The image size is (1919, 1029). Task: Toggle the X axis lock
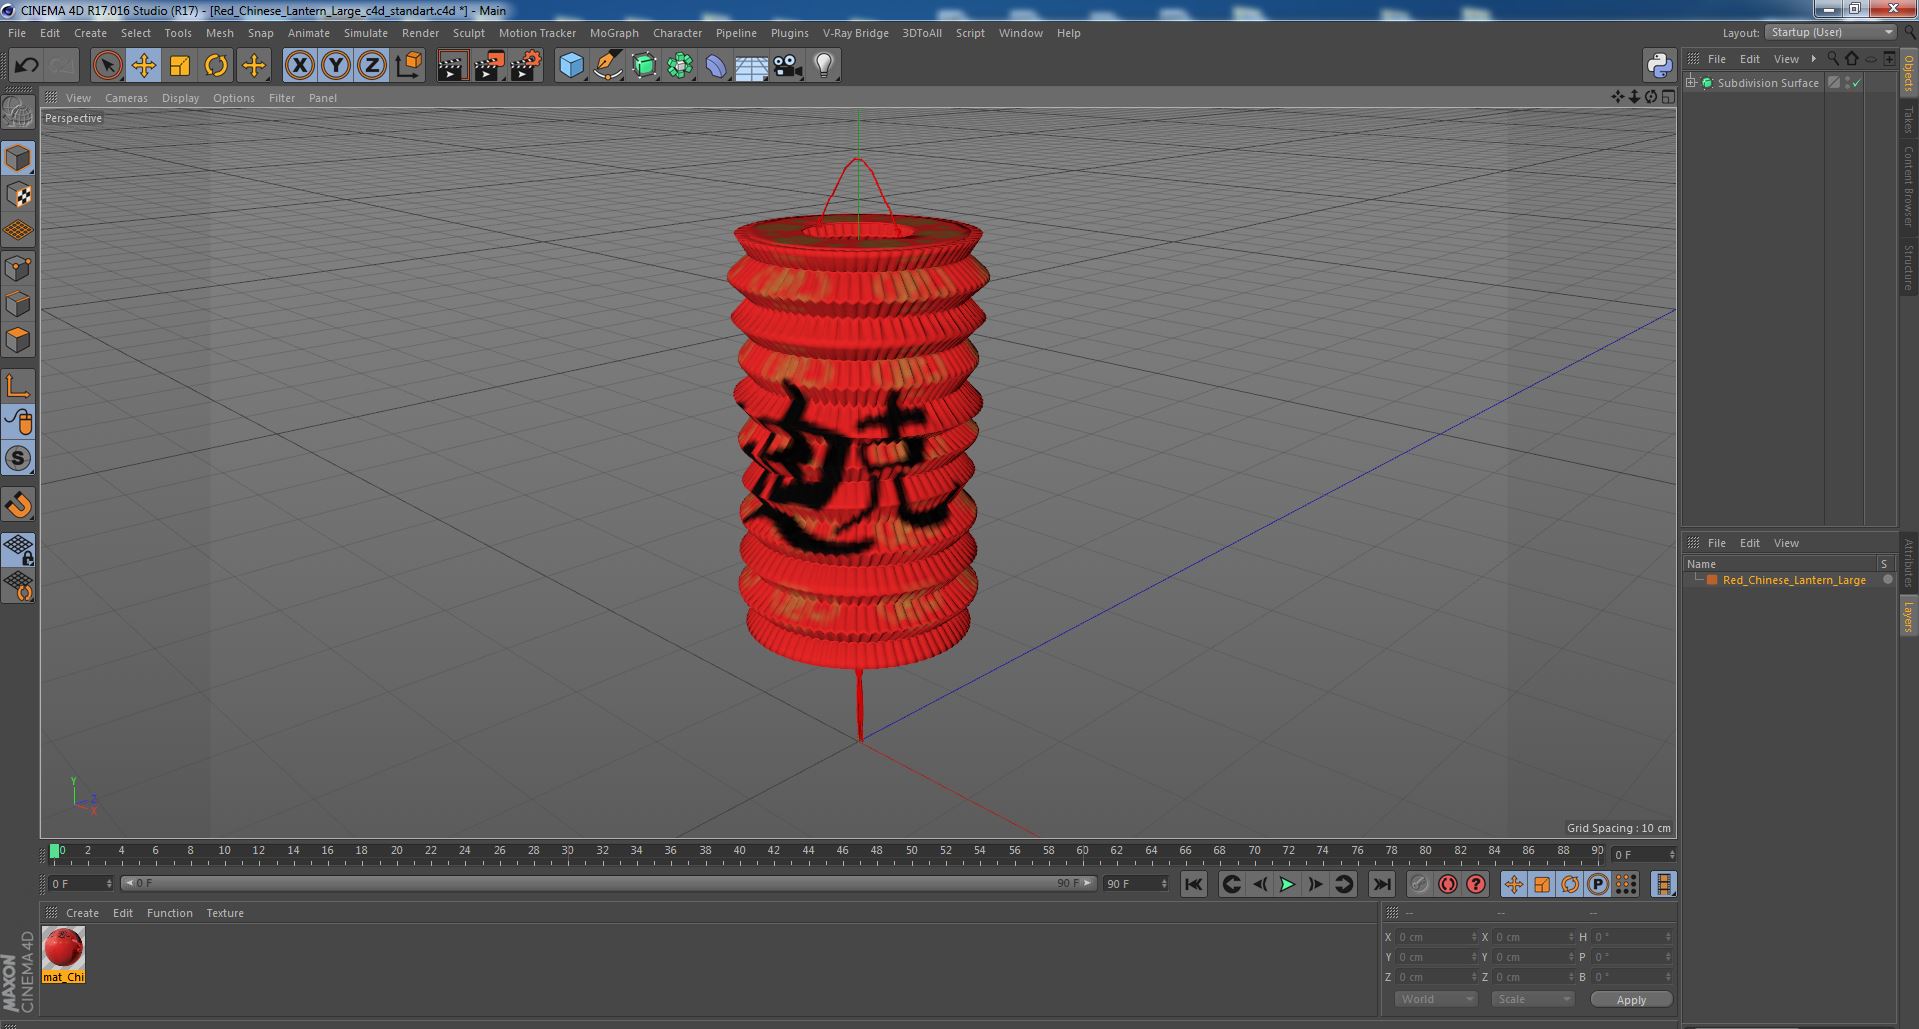point(299,66)
